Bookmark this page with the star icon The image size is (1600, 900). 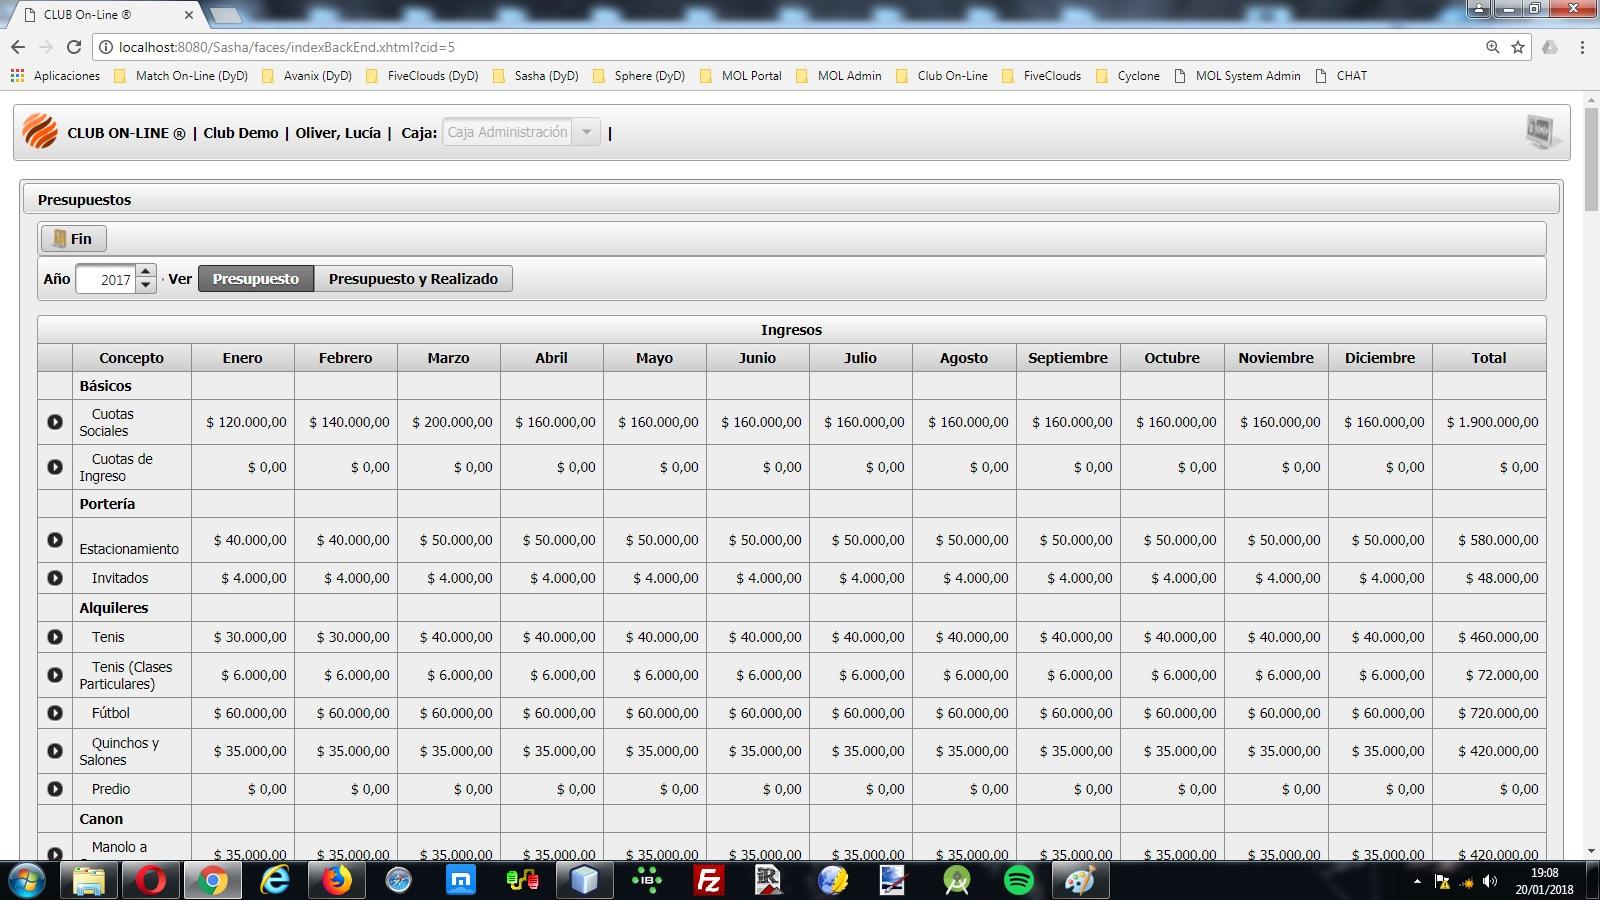(x=1518, y=47)
